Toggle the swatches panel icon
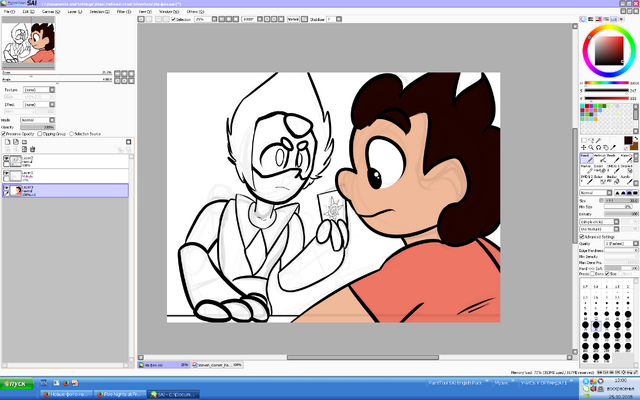 613,19
